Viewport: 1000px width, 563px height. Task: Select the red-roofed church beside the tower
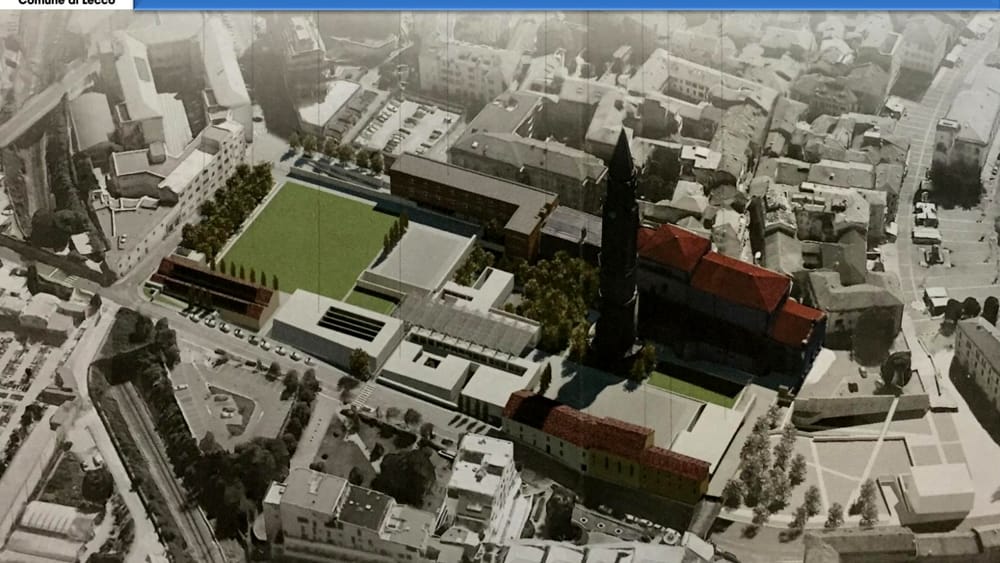click(x=730, y=300)
